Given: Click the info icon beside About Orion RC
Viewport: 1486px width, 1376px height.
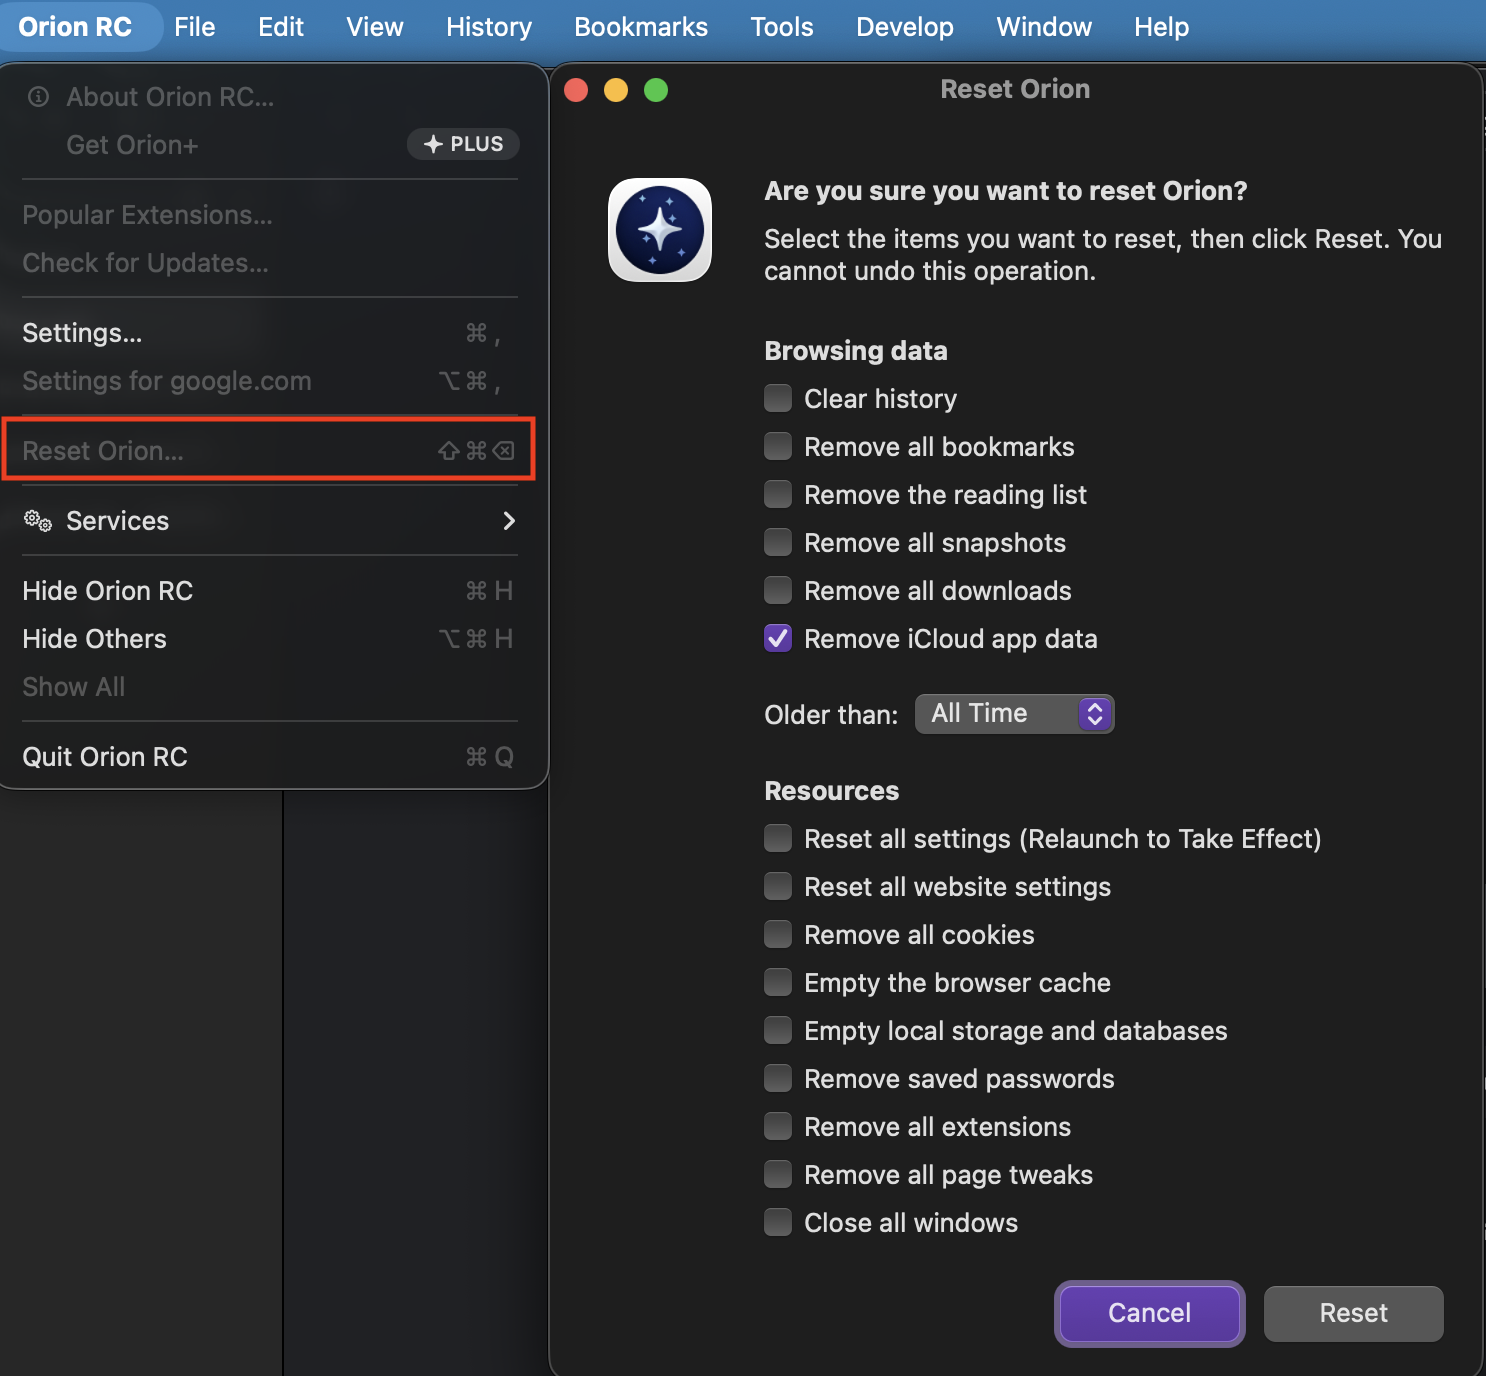Looking at the screenshot, I should pyautogui.click(x=39, y=97).
